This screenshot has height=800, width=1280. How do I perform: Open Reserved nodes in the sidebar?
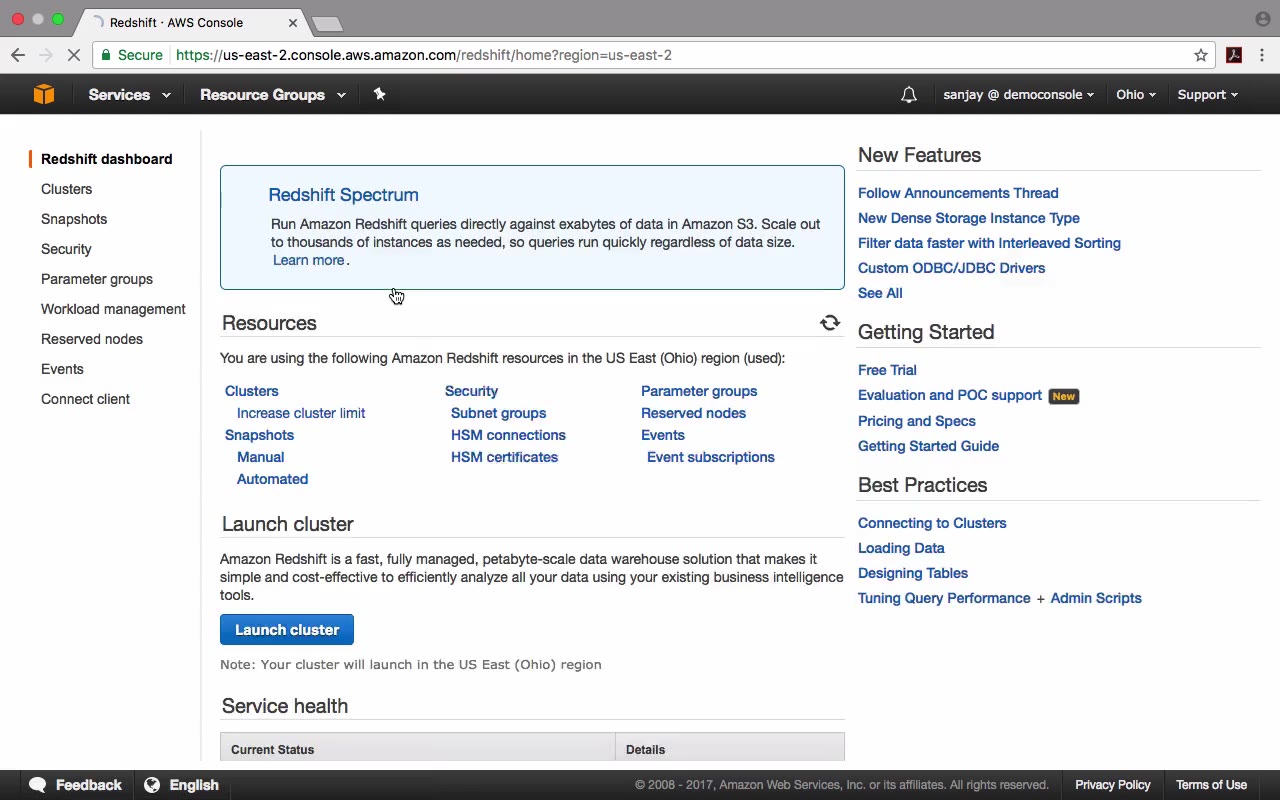pyautogui.click(x=92, y=339)
